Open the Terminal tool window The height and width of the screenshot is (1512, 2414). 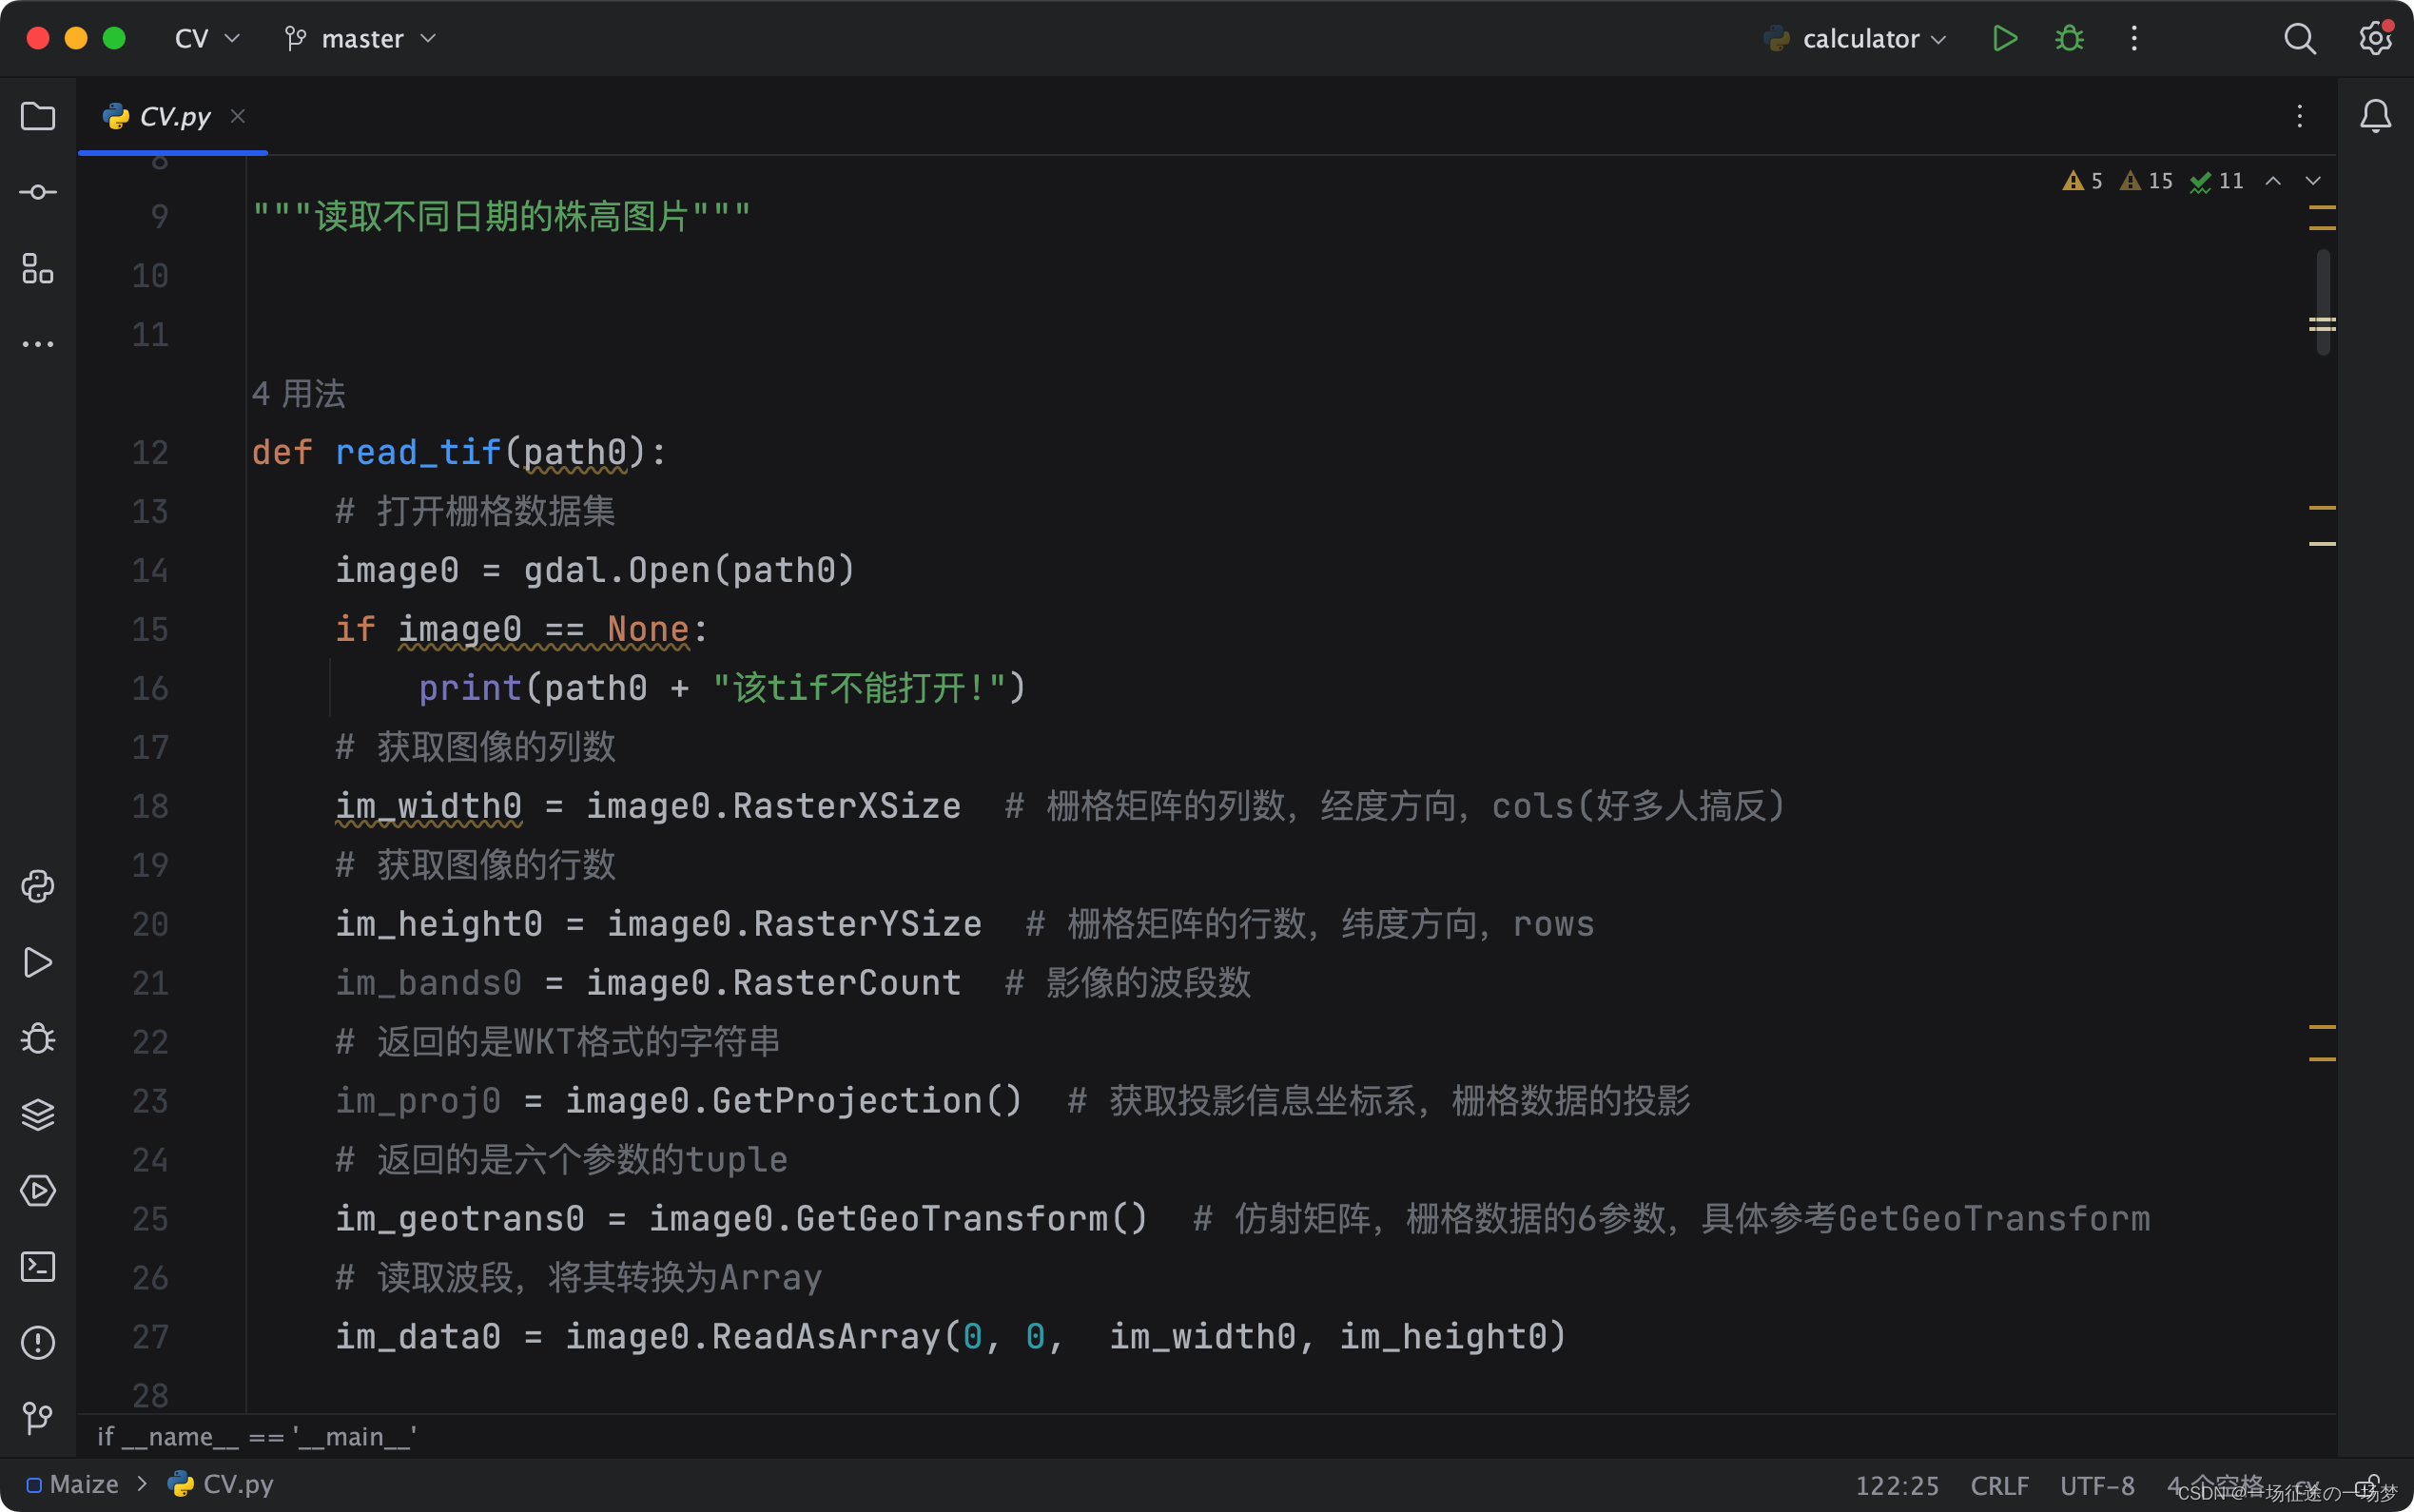pos(38,1267)
